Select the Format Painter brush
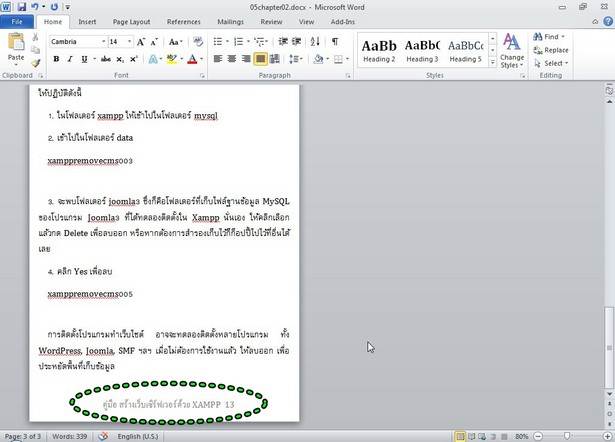Image resolution: width=615 pixels, height=442 pixels. [x=35, y=63]
